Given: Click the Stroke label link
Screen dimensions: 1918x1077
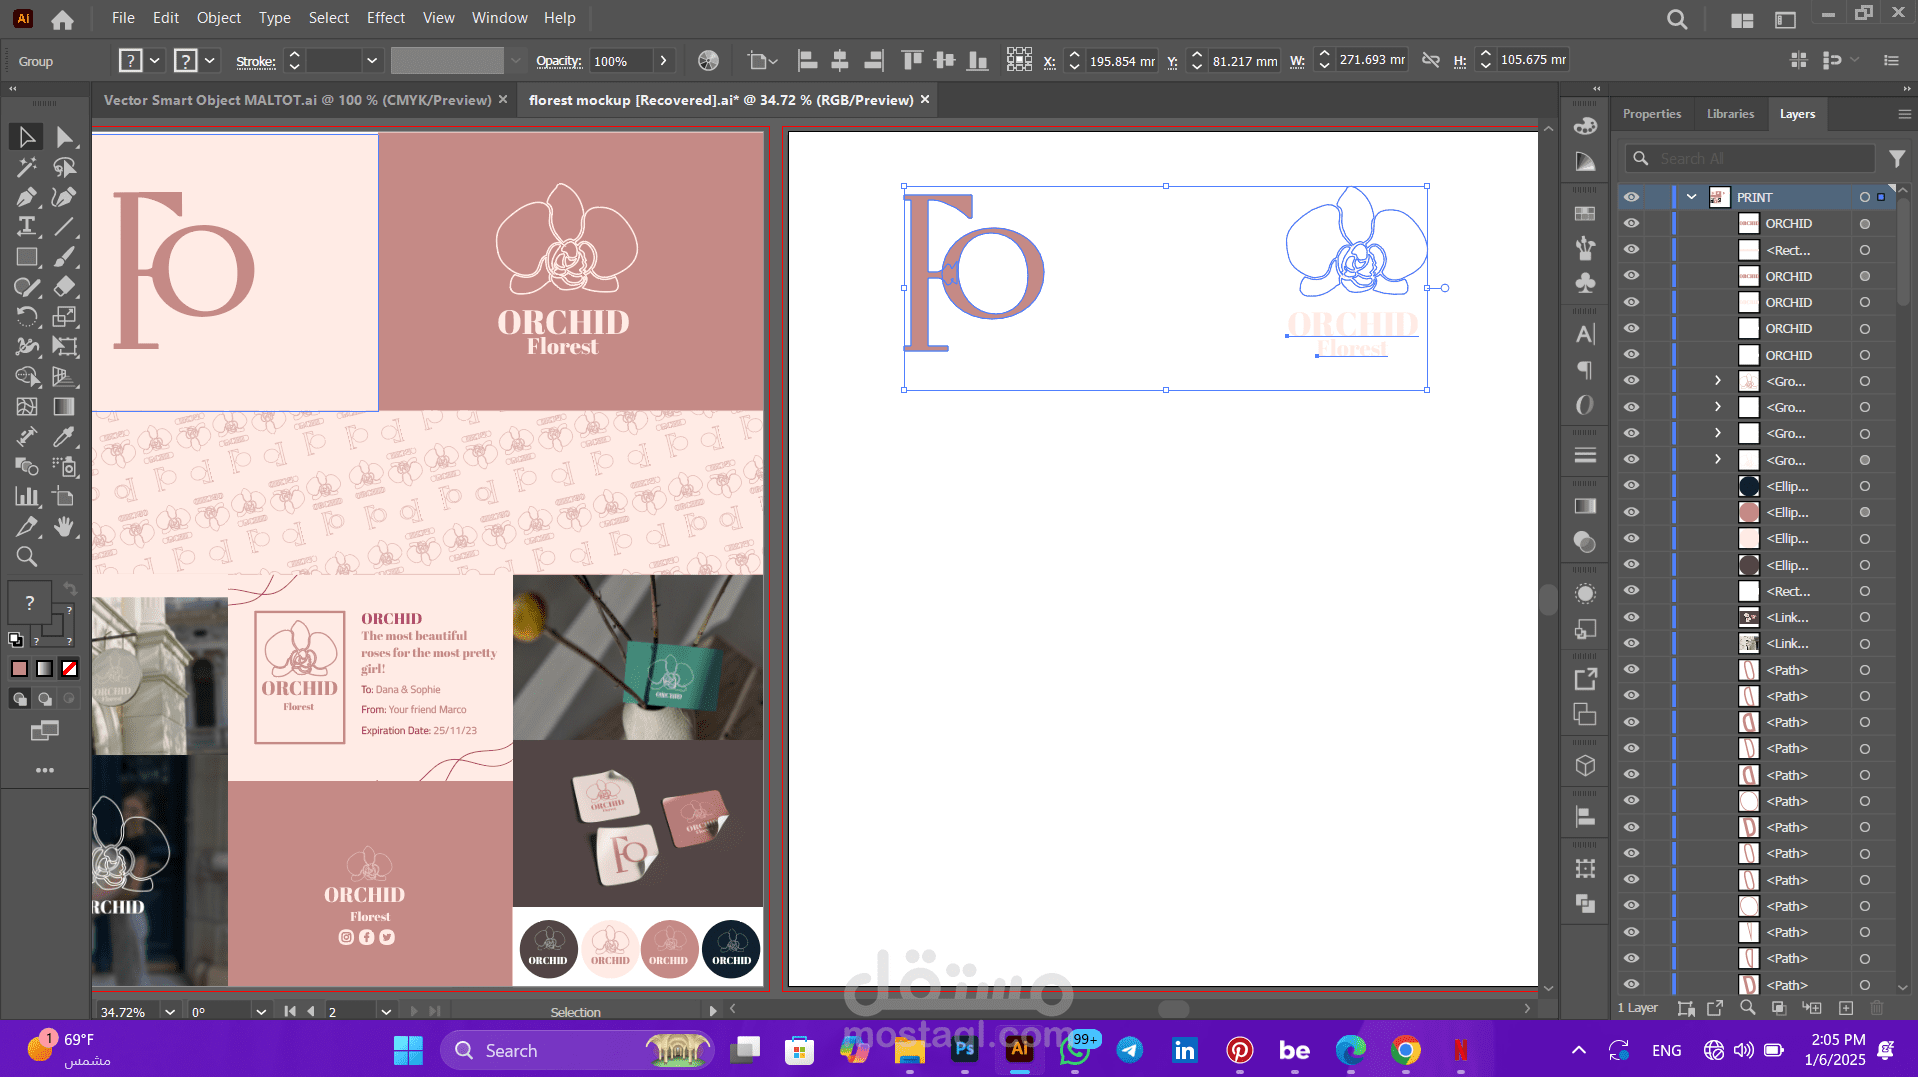Looking at the screenshot, I should pyautogui.click(x=255, y=61).
